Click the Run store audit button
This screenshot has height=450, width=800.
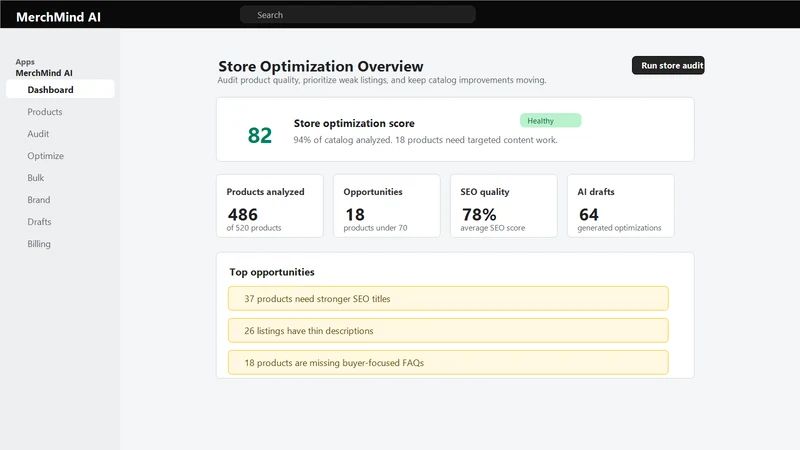coord(668,65)
